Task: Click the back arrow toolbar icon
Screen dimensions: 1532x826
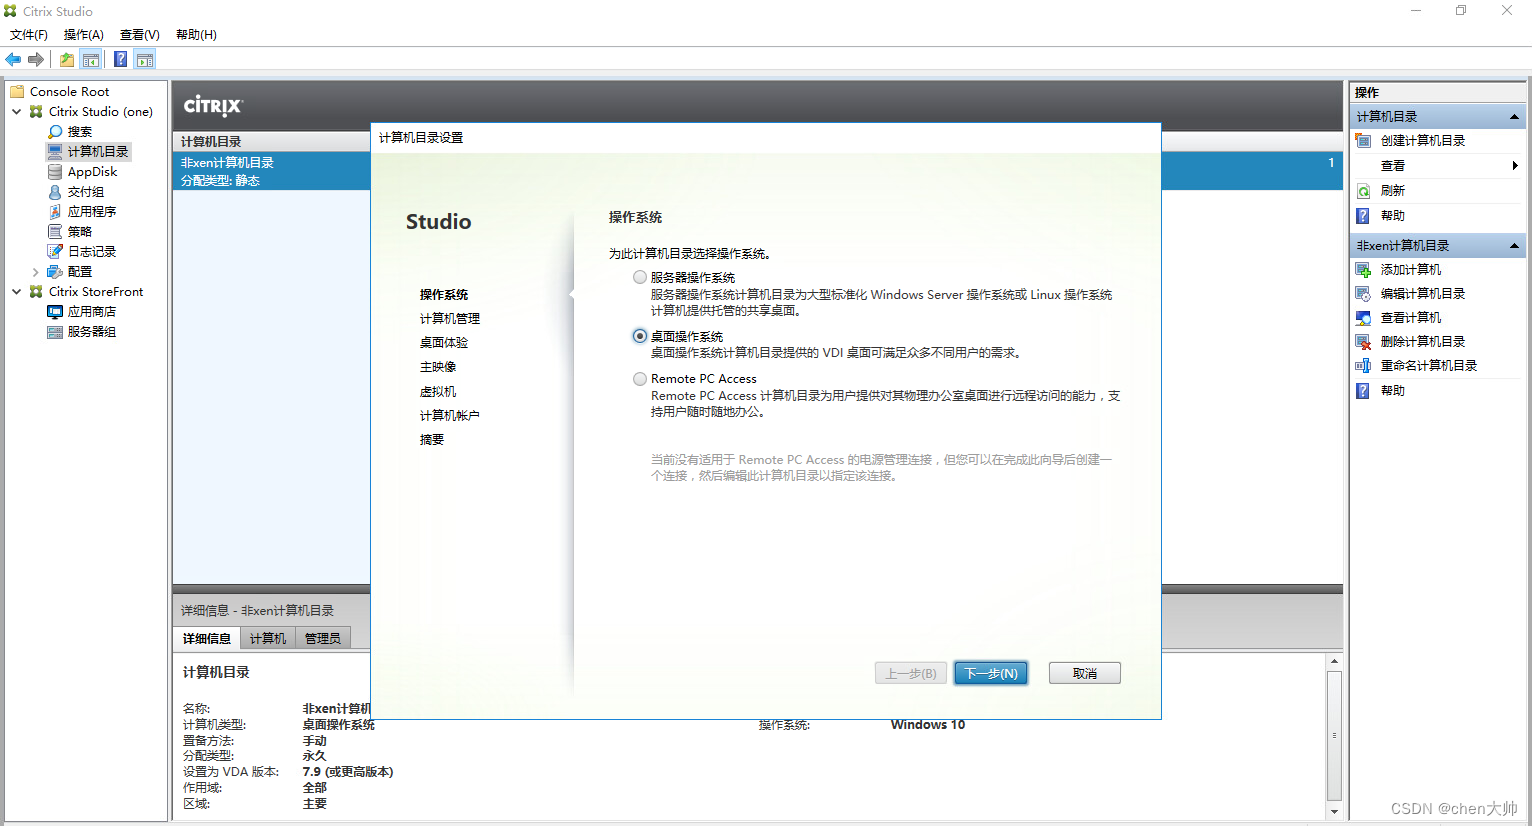Action: [13, 60]
